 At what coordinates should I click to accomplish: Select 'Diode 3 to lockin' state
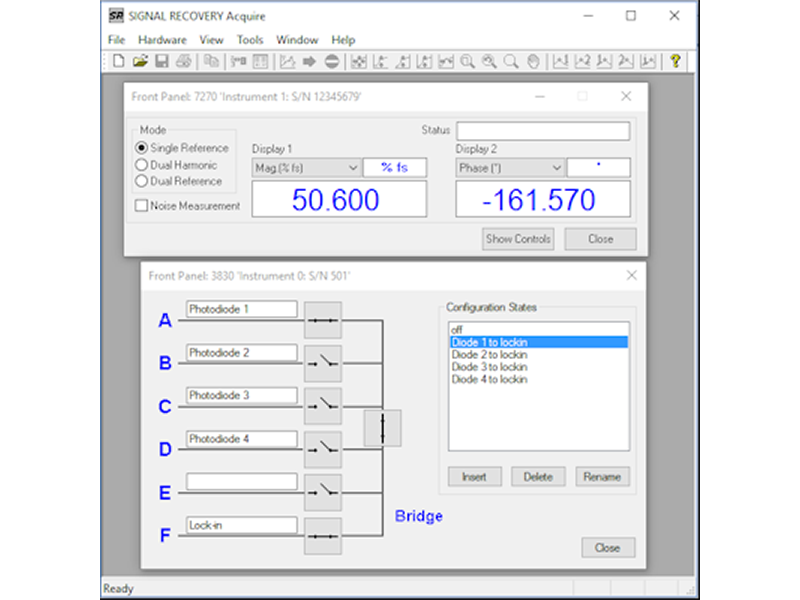tap(489, 367)
